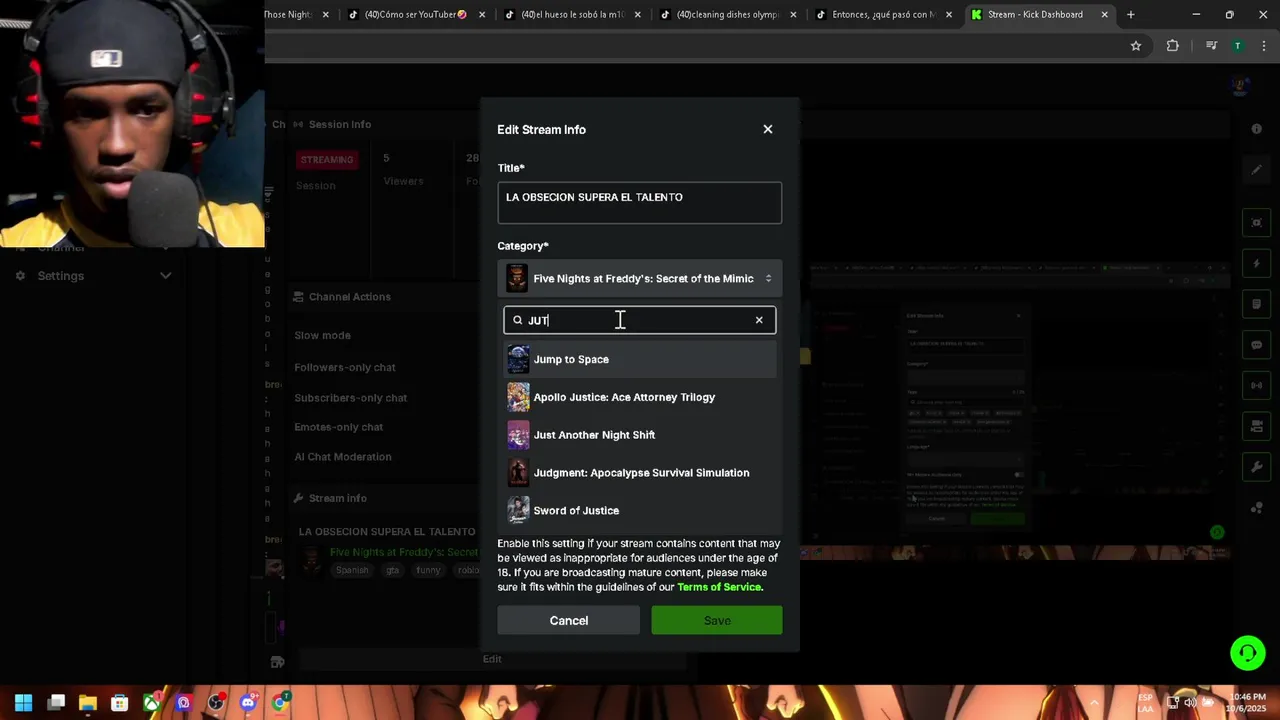Open the media controls icon in toolbar
1280x720 pixels.
click(x=1211, y=46)
